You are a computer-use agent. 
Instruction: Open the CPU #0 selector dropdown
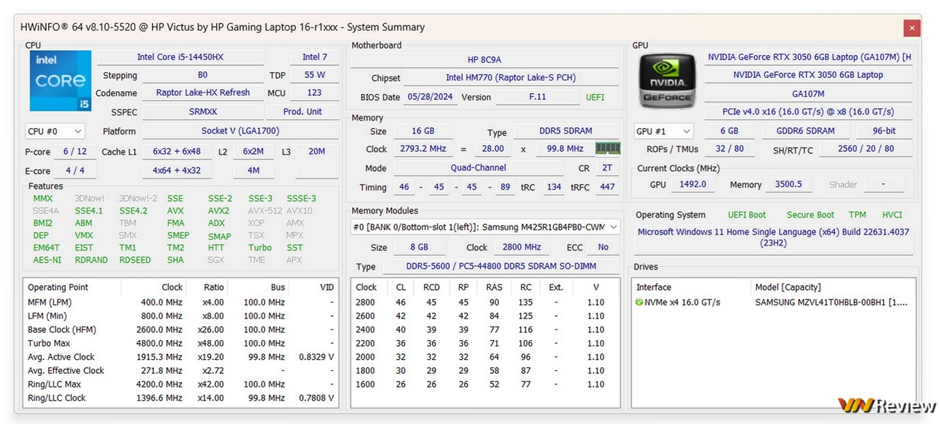(x=55, y=131)
